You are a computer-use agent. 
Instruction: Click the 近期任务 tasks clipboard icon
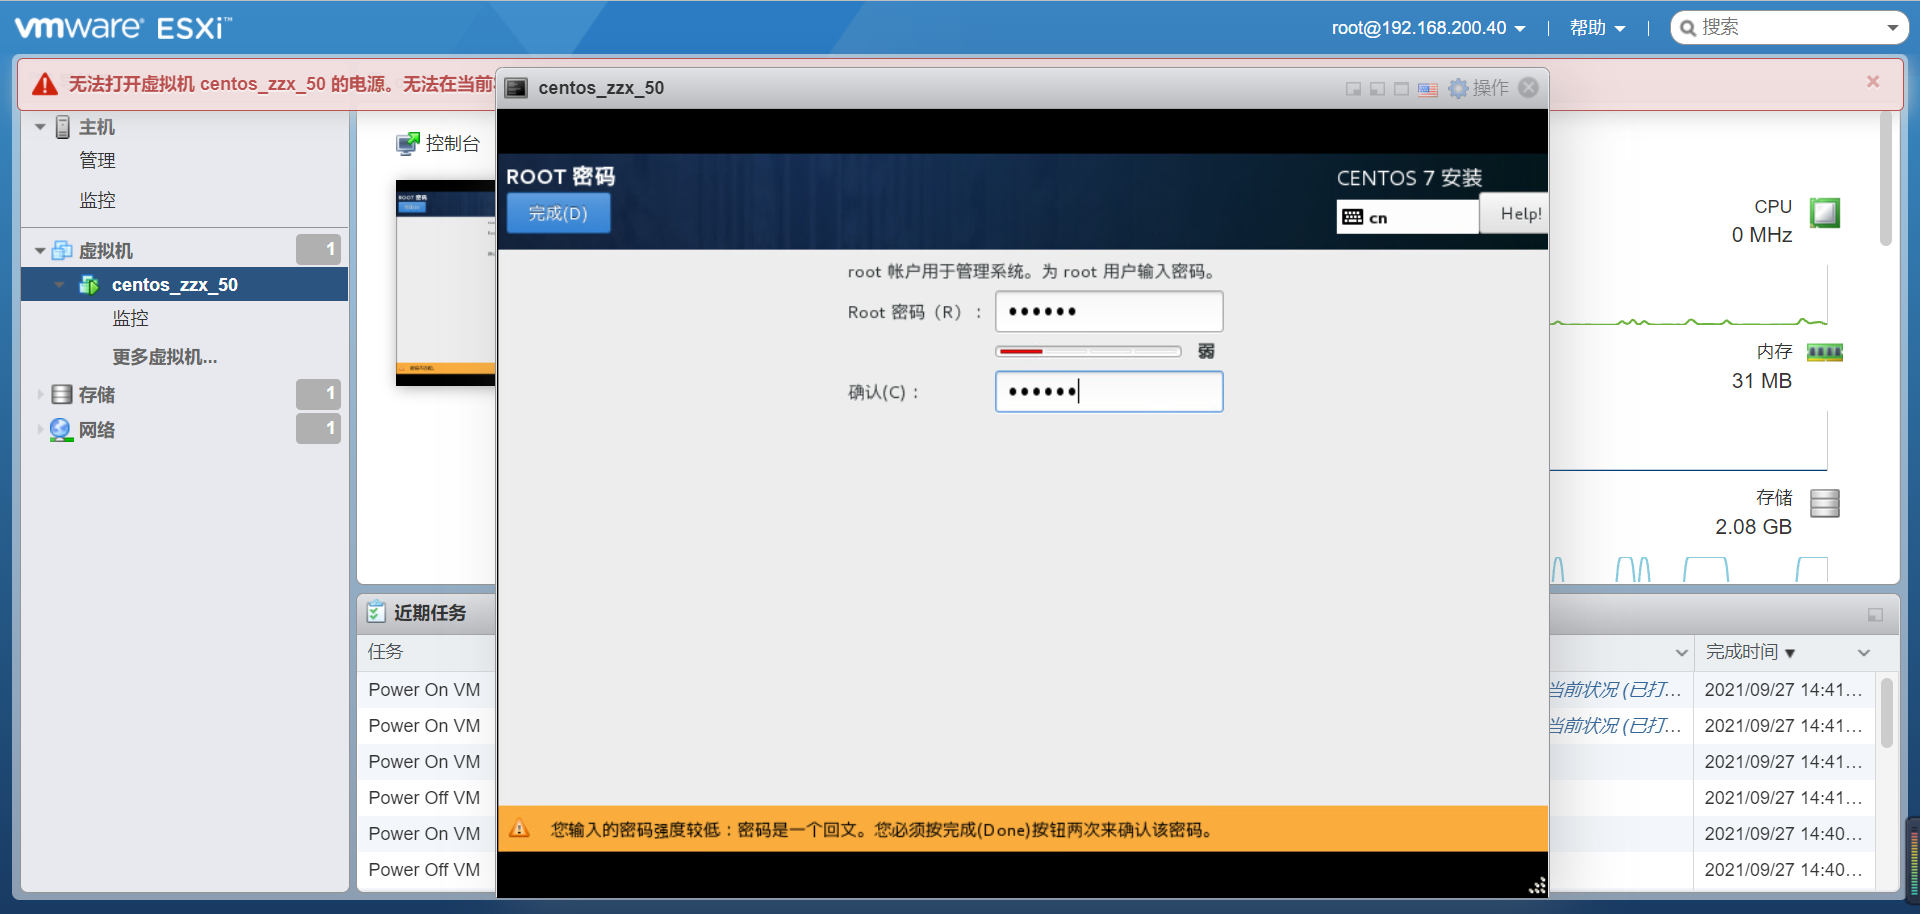click(x=376, y=612)
